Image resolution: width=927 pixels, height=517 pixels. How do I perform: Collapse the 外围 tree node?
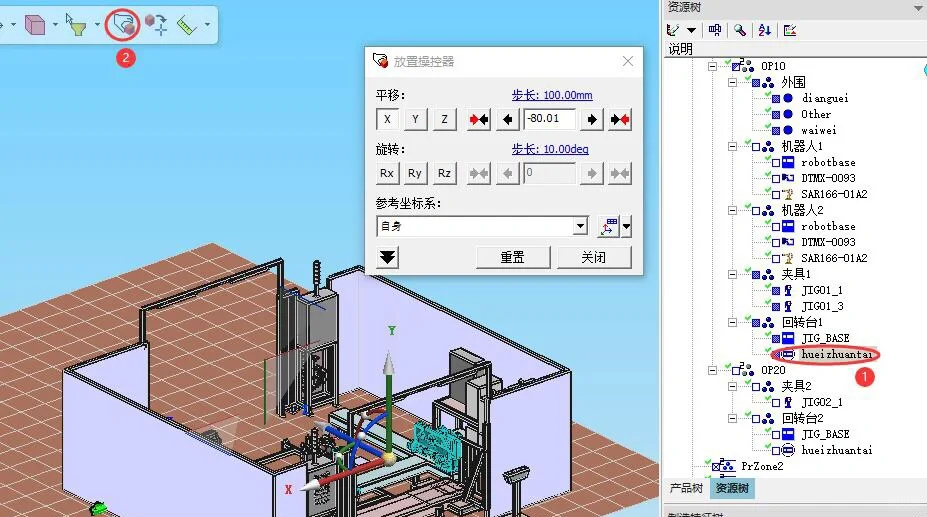pos(732,82)
